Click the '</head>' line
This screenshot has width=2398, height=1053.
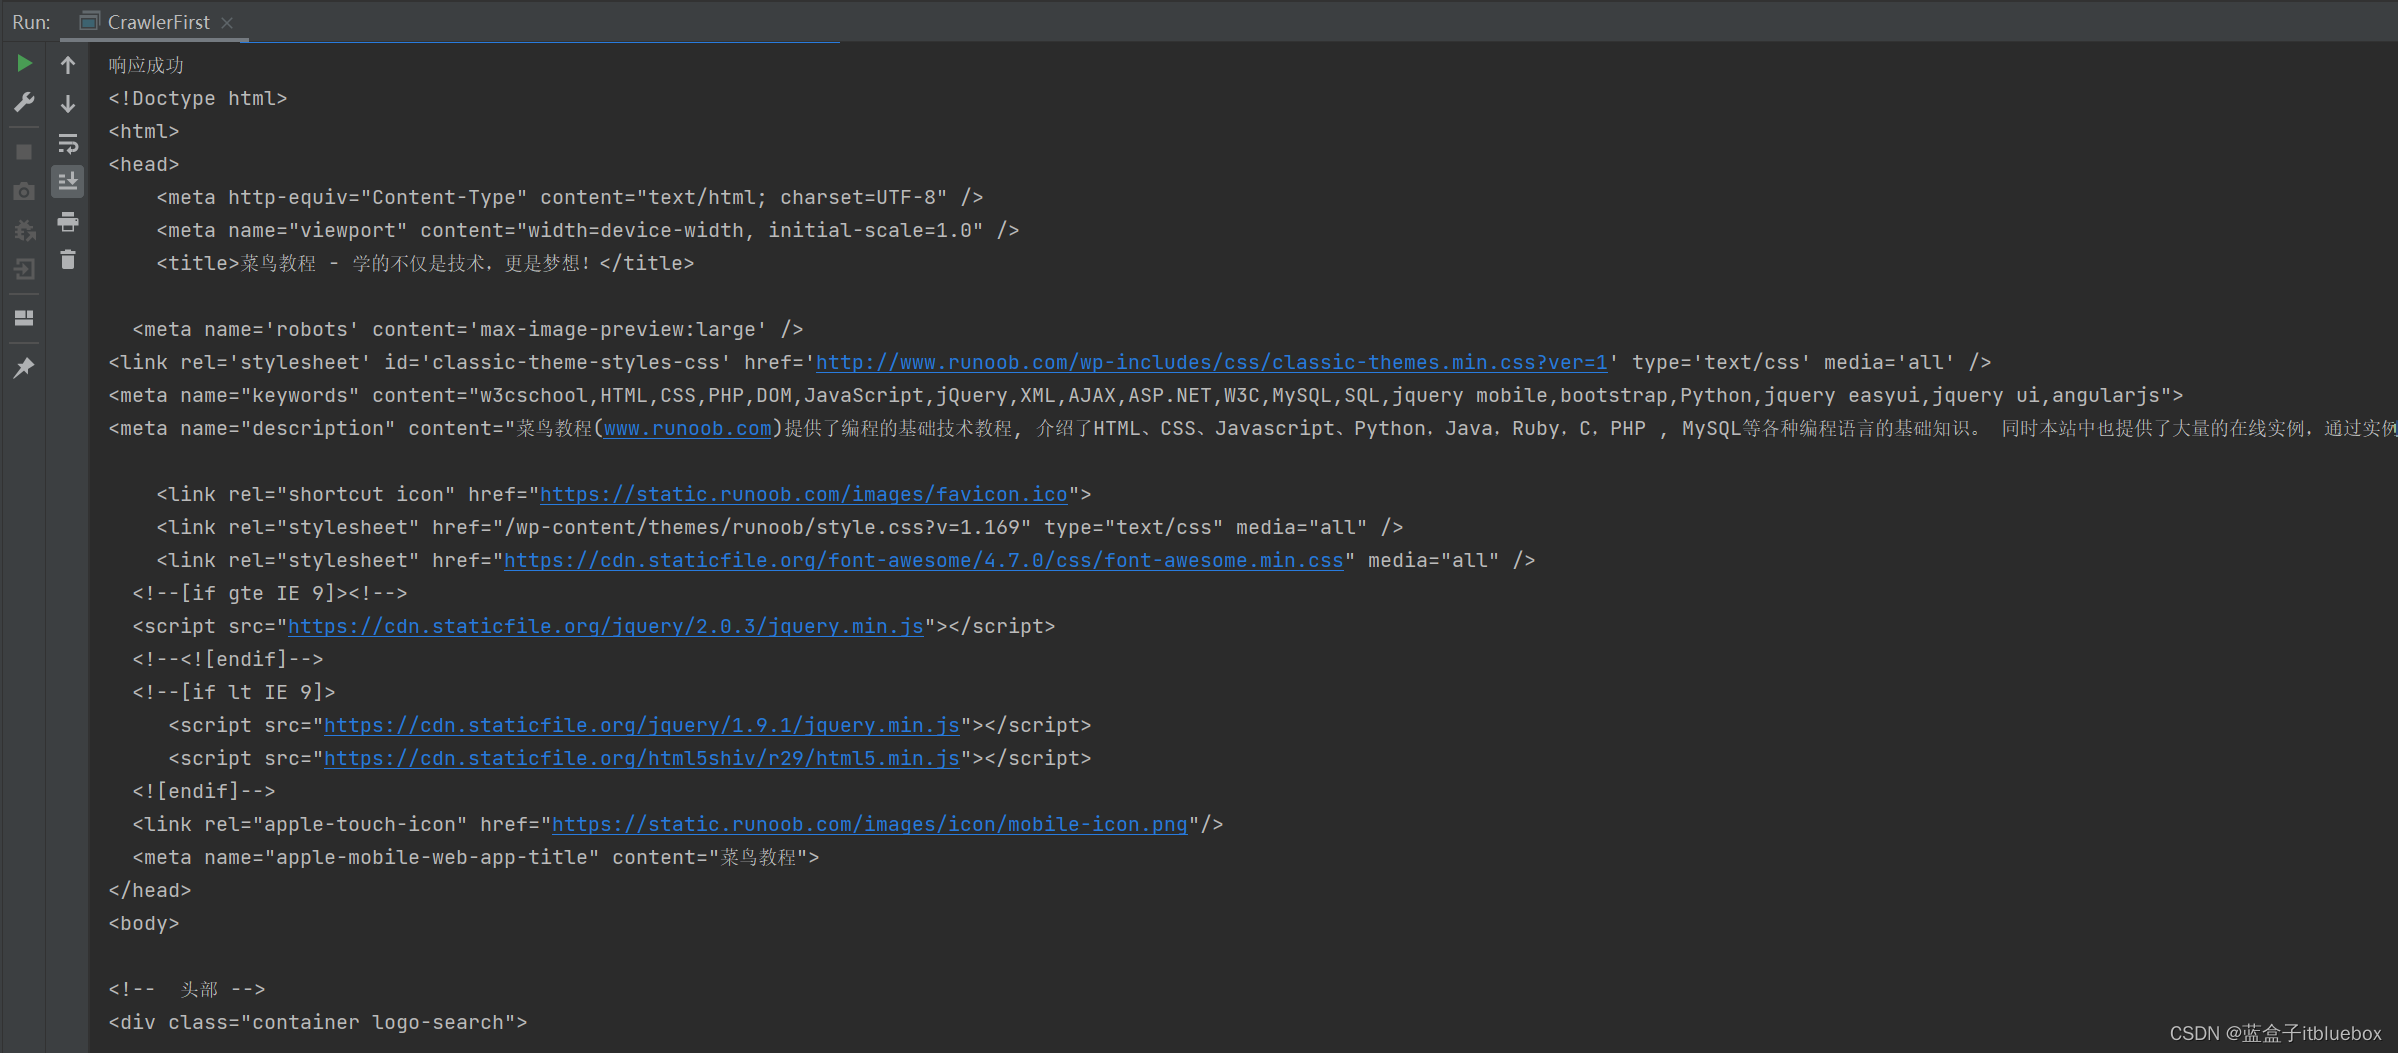[150, 890]
